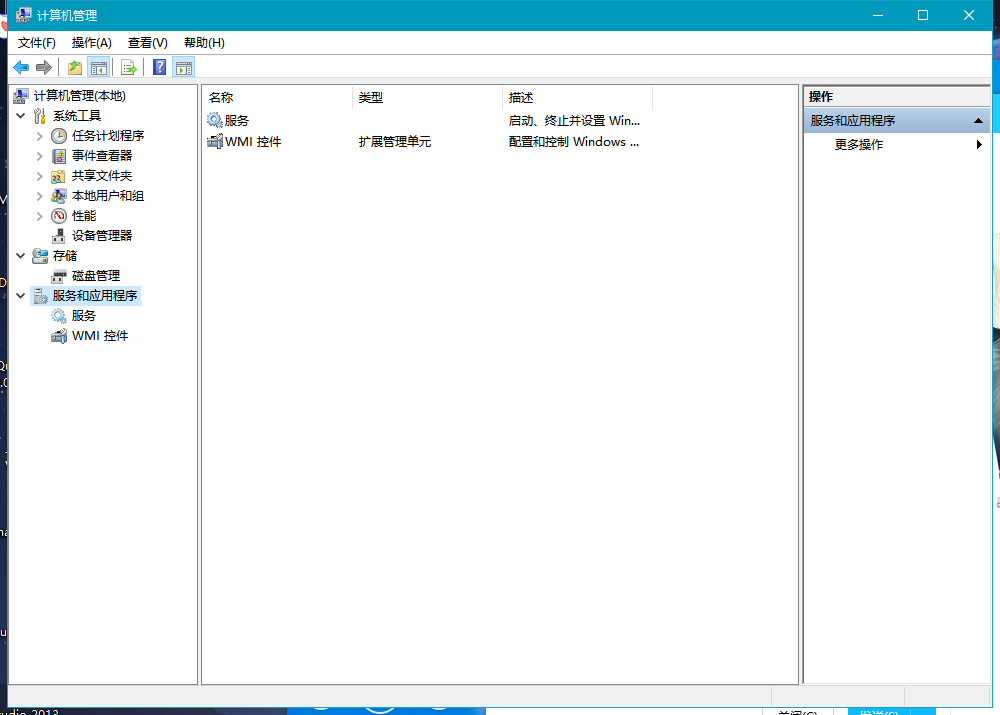Click the forward navigation arrow
The height and width of the screenshot is (715, 1000).
[x=44, y=67]
